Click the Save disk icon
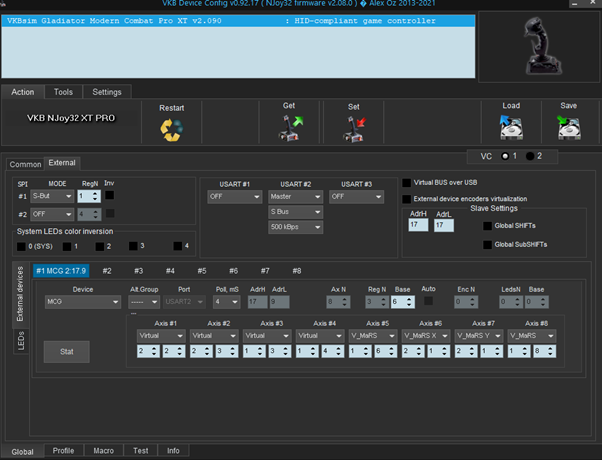 [569, 127]
